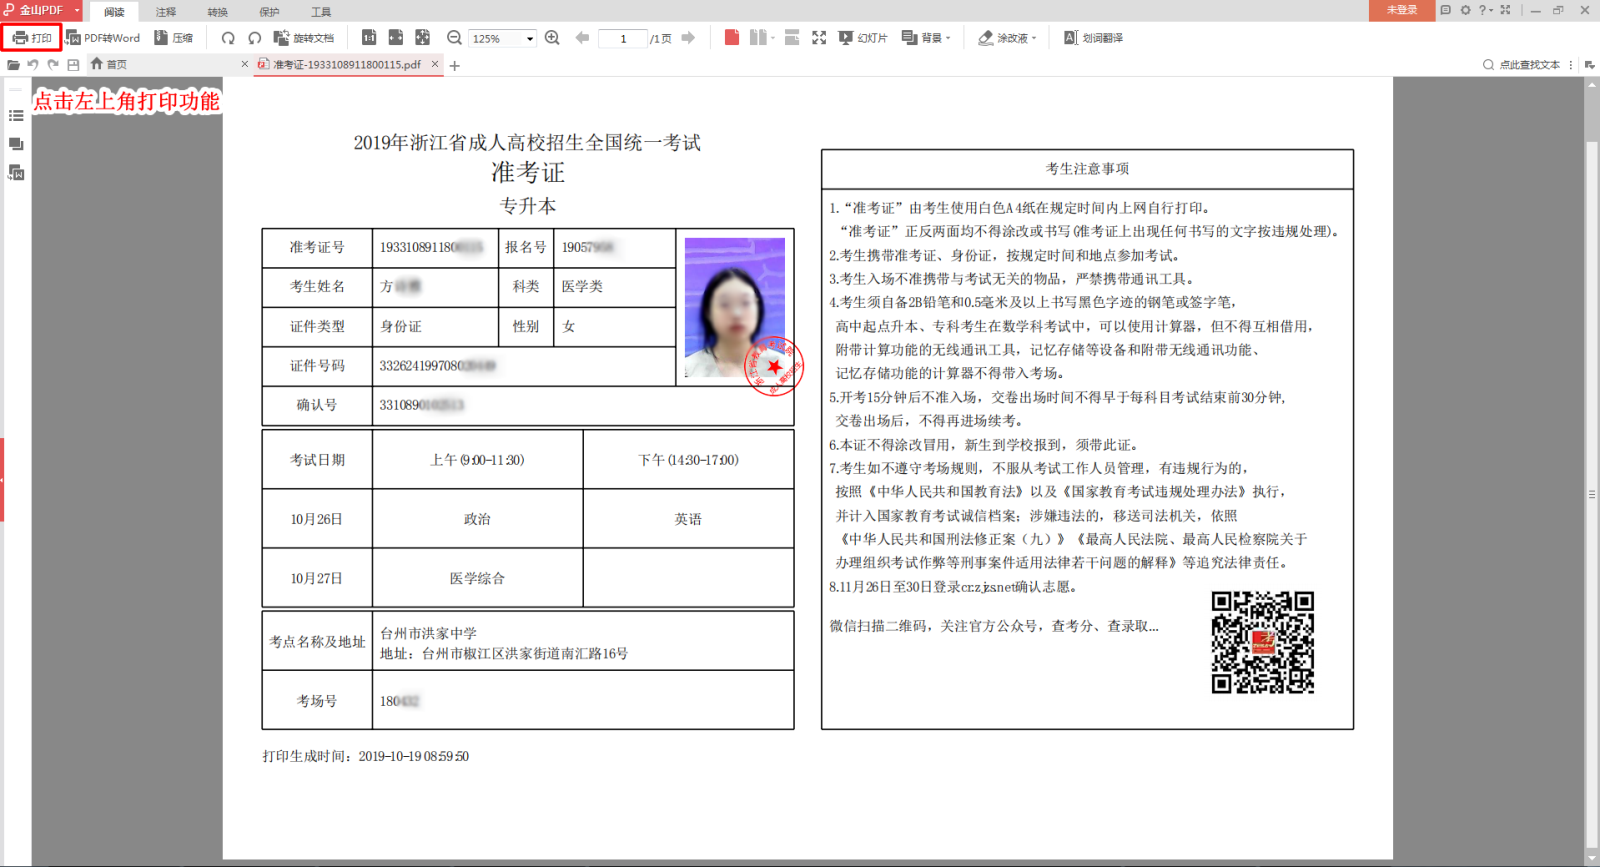
Task: Expand the 涂改液 correction fluid dropdown
Action: coord(1034,38)
